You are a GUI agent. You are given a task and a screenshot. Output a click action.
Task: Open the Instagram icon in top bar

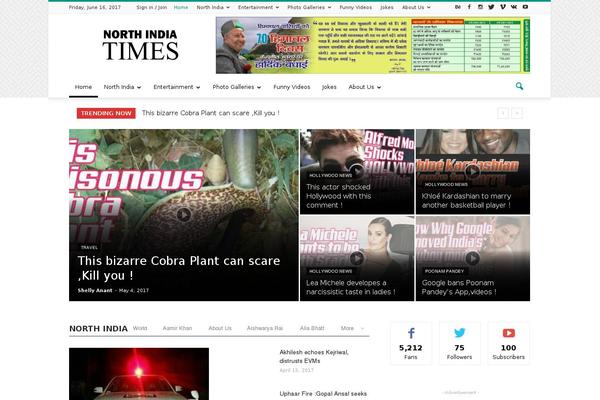coord(480,7)
